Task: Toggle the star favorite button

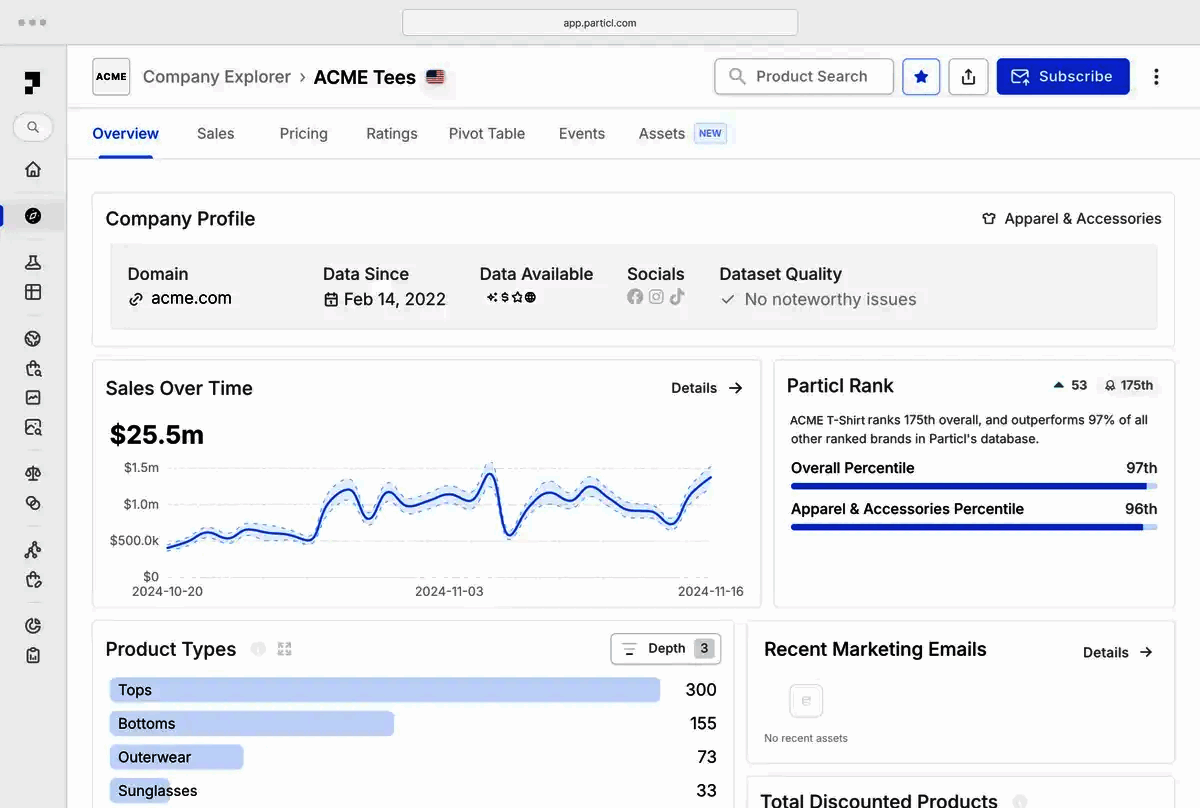Action: [x=921, y=77]
